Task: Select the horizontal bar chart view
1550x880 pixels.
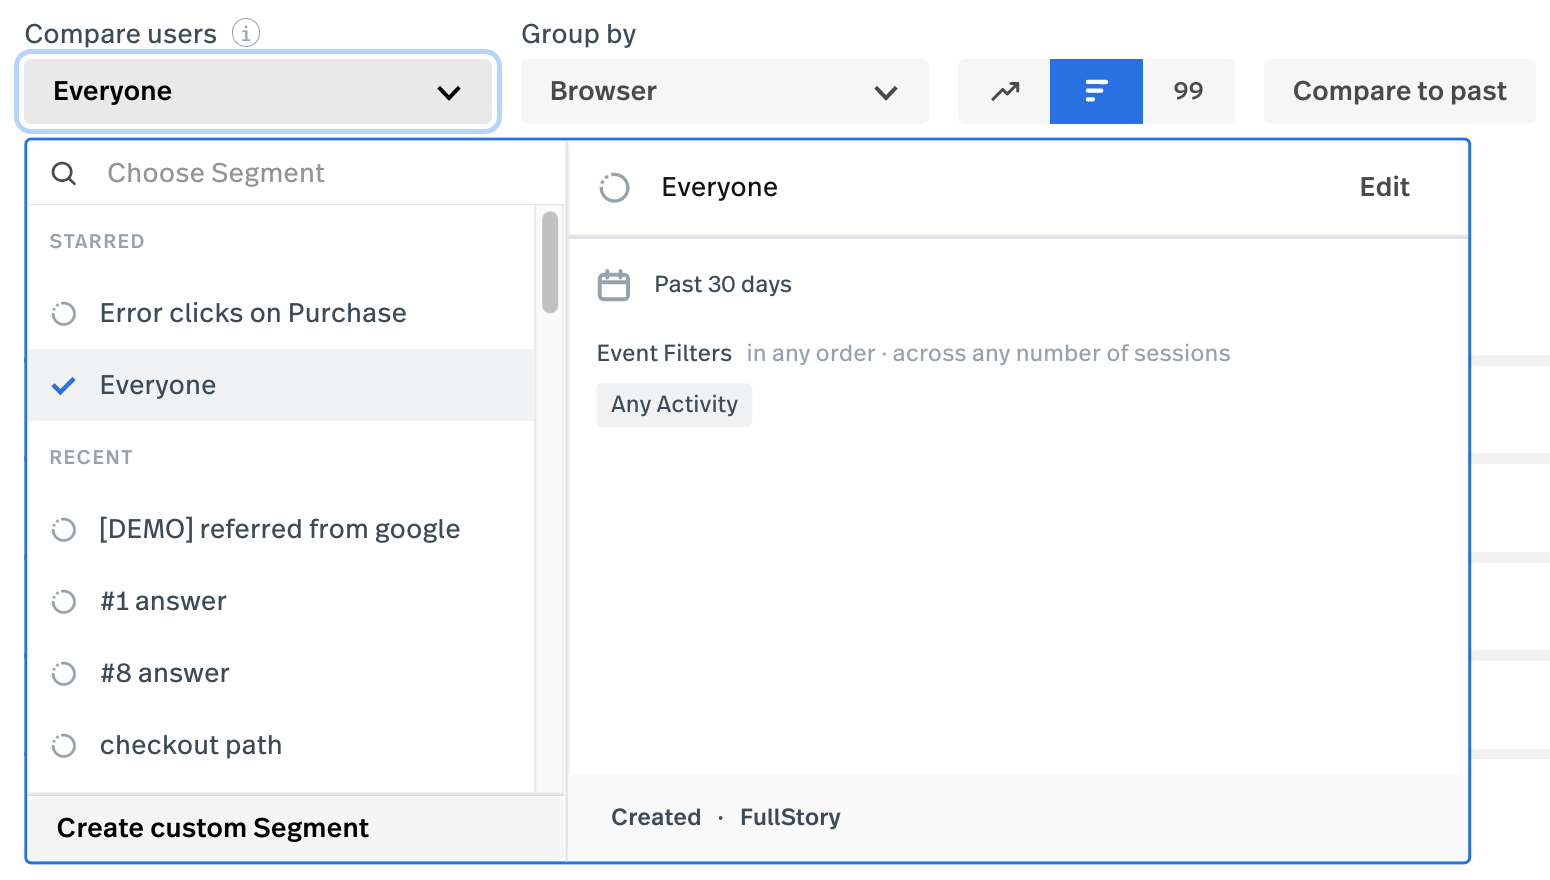Action: 1096,91
